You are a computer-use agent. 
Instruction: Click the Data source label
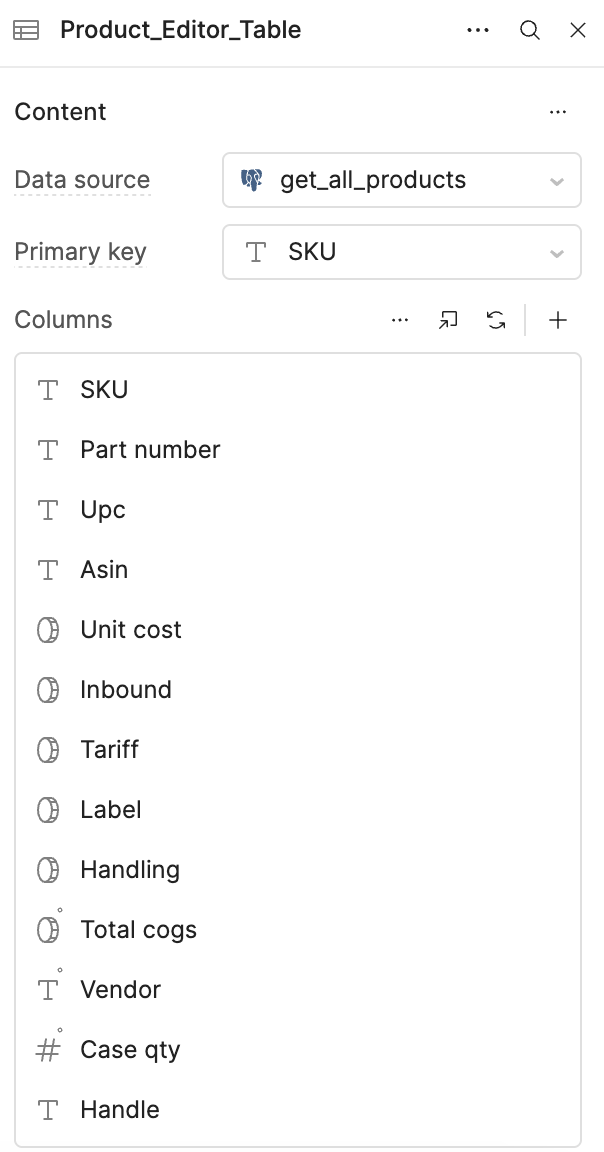[82, 180]
